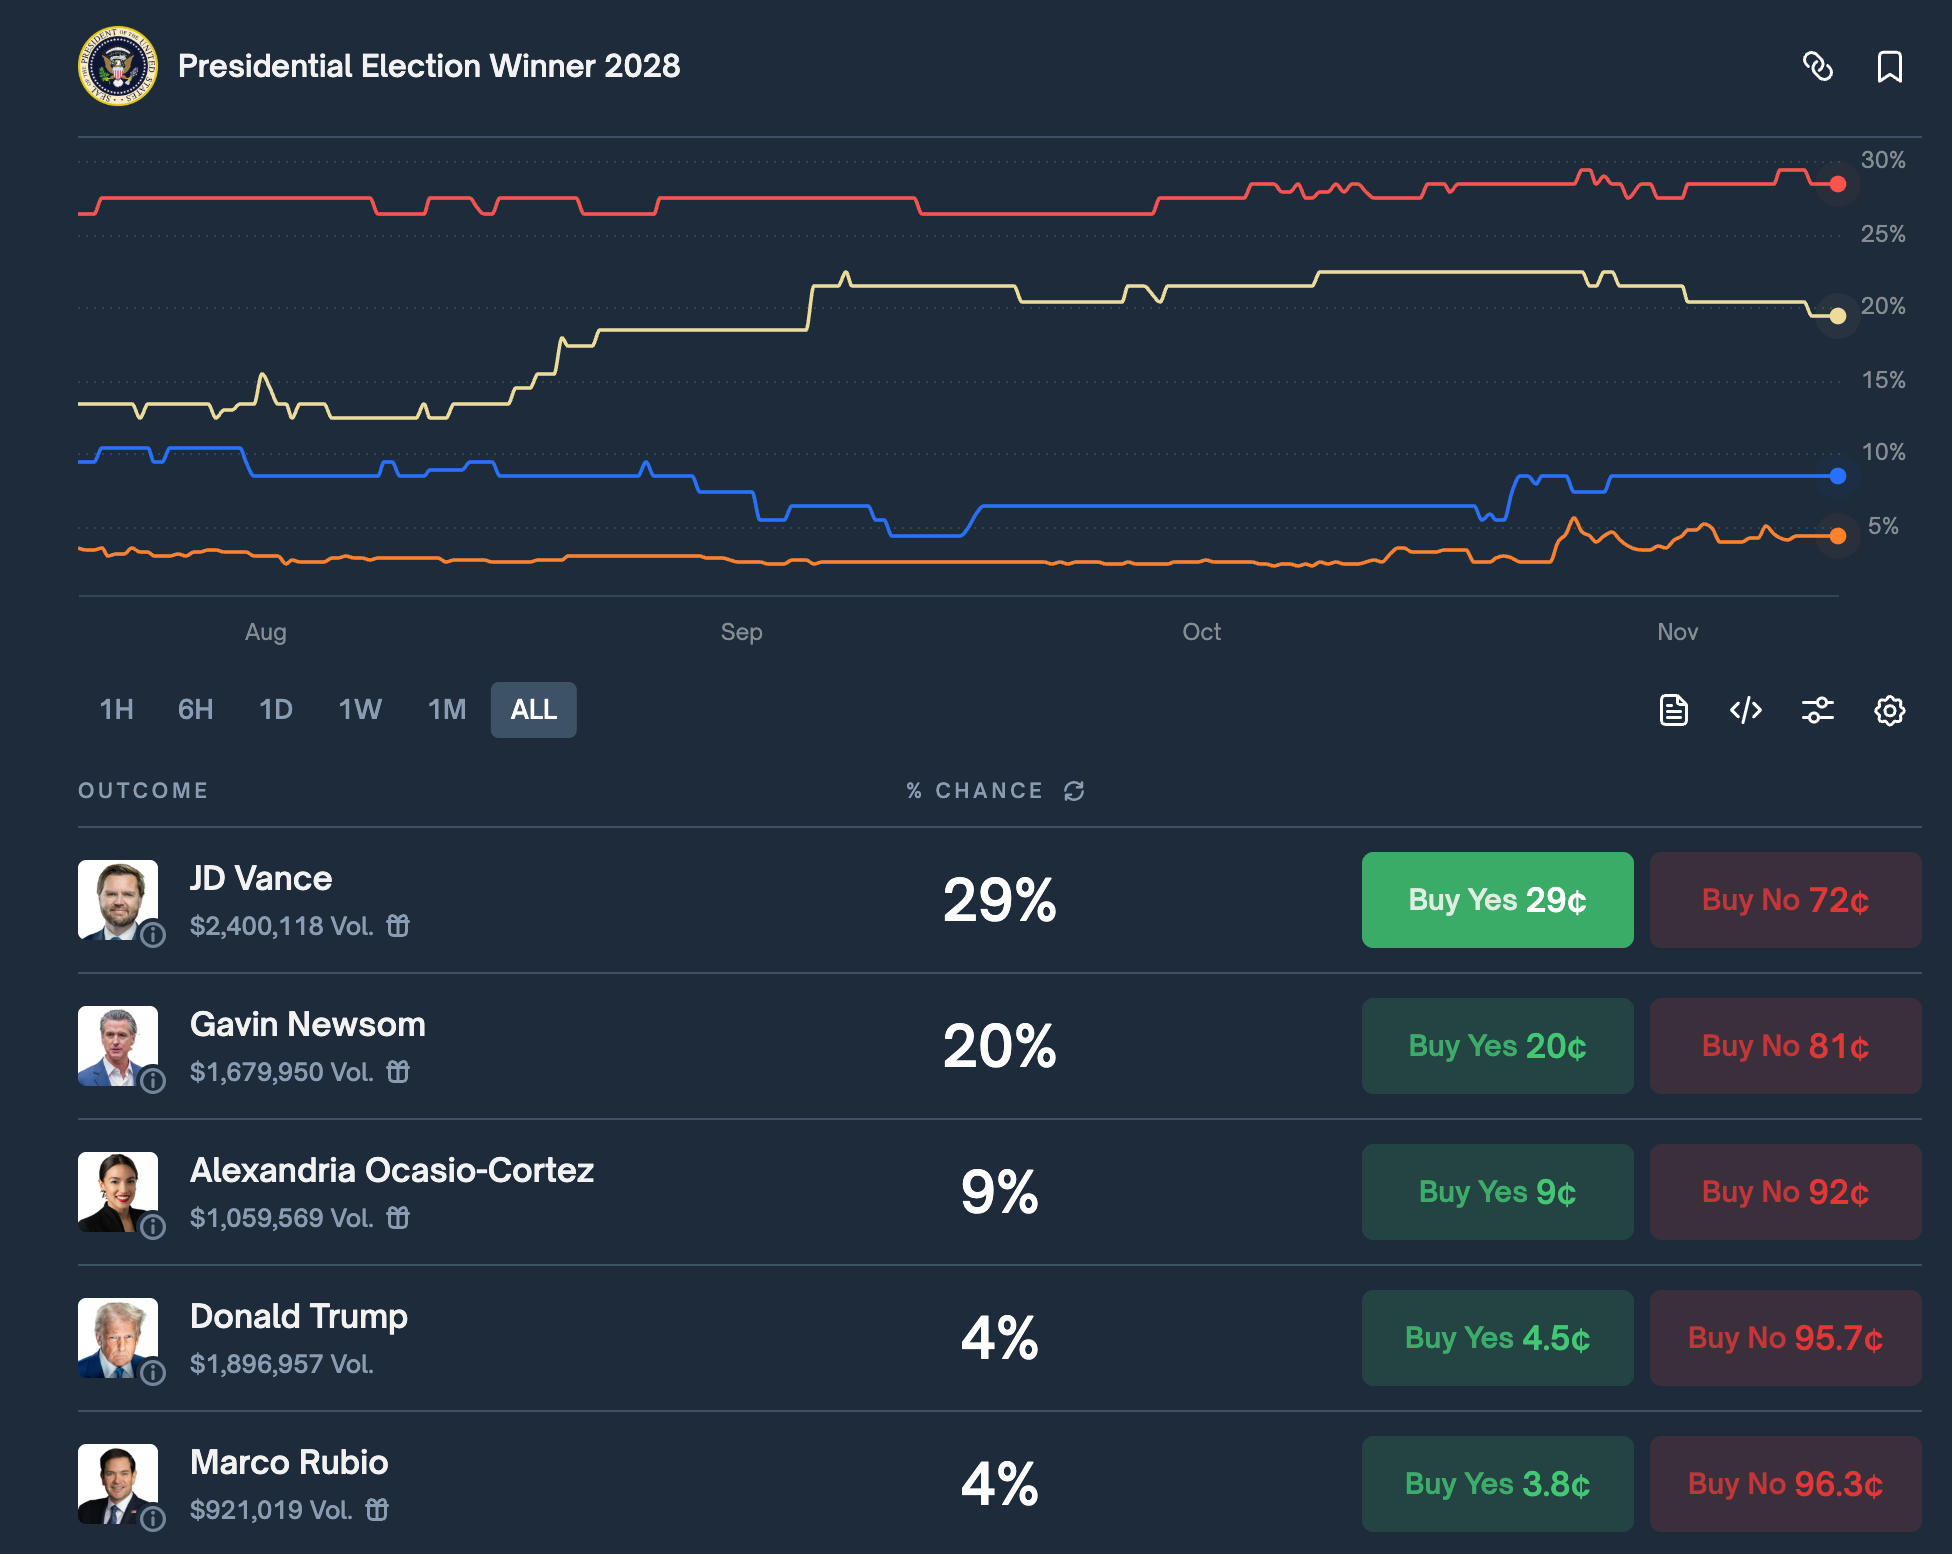Select the 1W chart timeframe
This screenshot has width=1952, height=1554.
click(359, 709)
